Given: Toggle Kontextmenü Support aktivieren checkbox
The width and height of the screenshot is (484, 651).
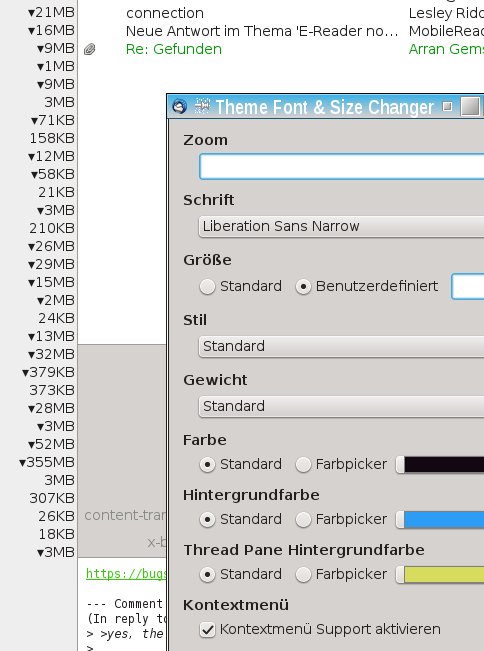Looking at the screenshot, I should [207, 629].
